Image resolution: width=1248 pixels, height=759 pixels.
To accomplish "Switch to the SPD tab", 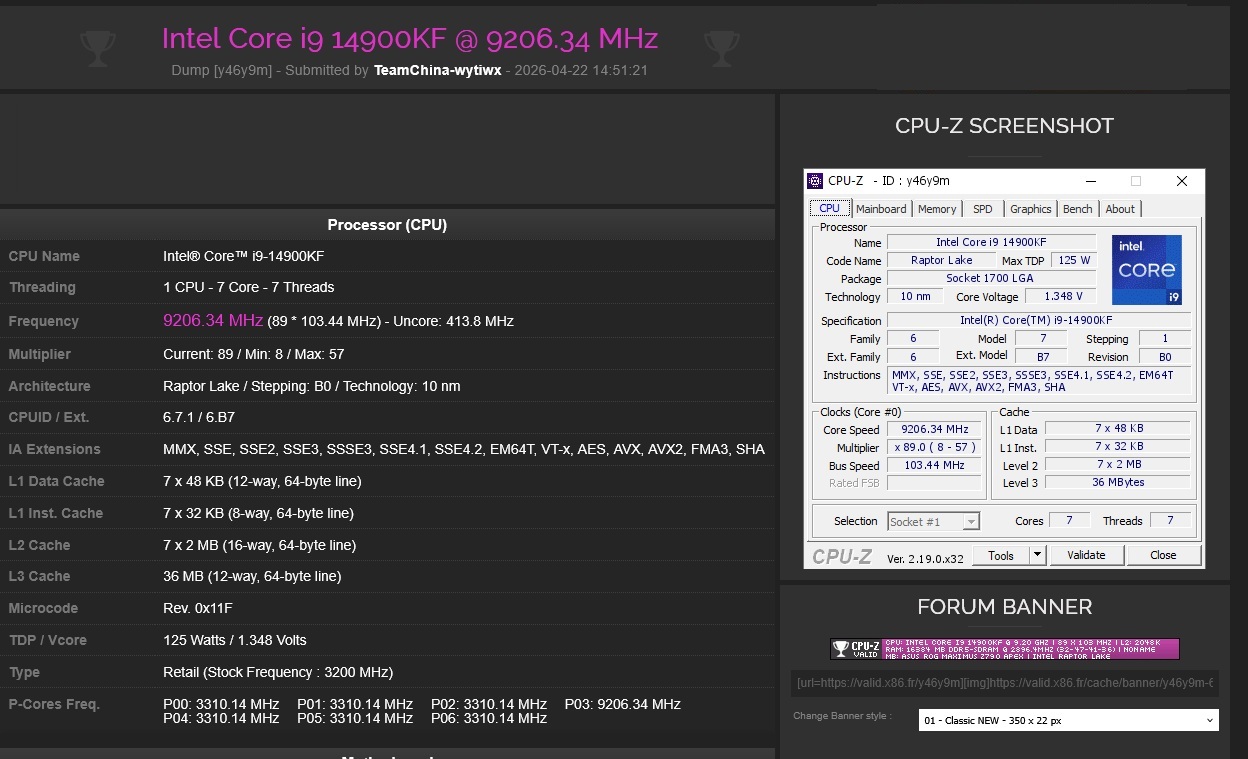I will point(983,209).
